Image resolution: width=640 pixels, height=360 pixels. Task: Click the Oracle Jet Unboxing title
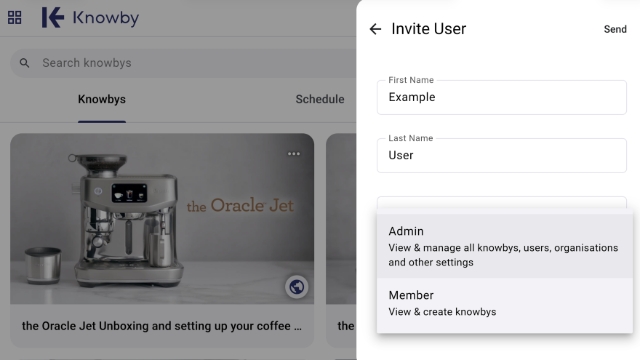162,326
